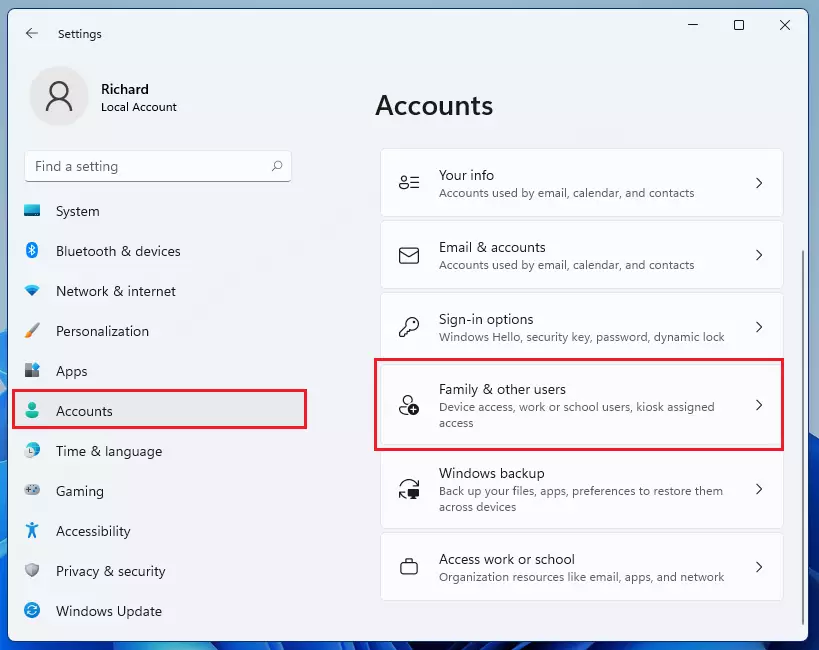The height and width of the screenshot is (650, 819).
Task: Click the Windows Update refresh icon
Action: [x=32, y=610]
